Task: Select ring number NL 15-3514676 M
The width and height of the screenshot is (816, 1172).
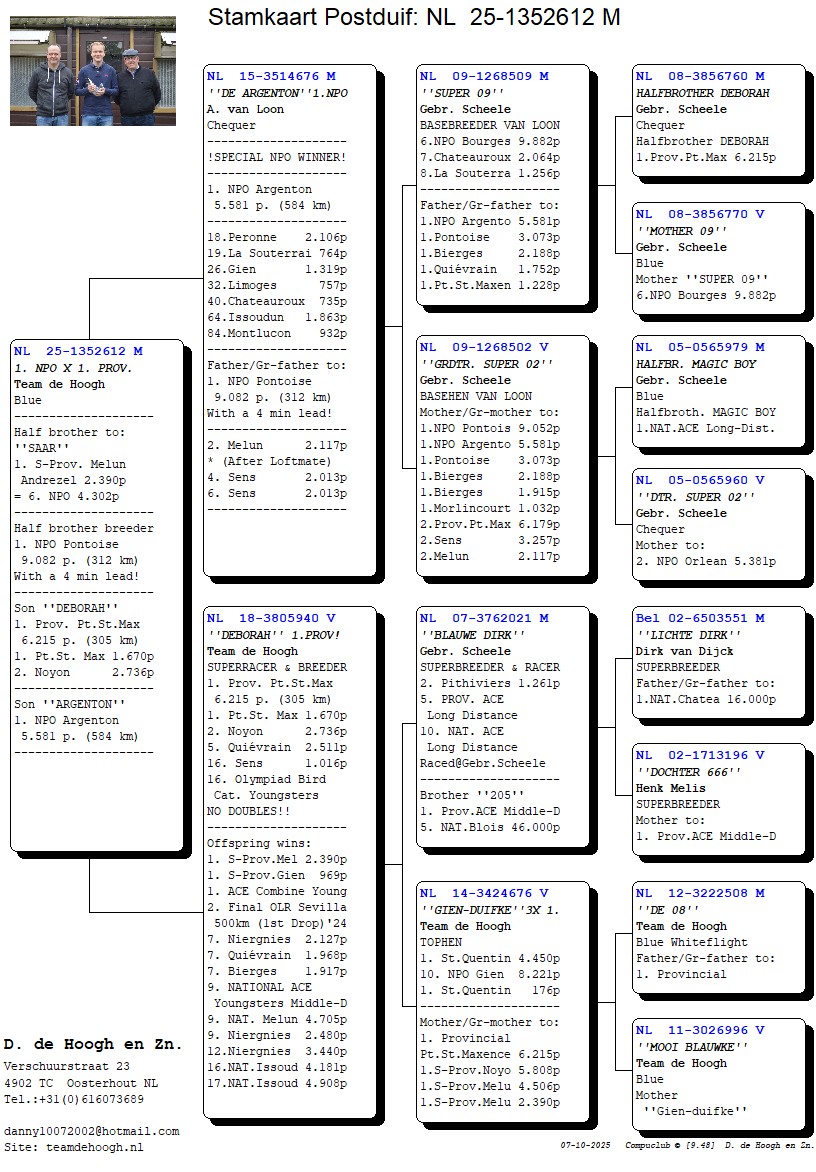Action: pos(271,76)
